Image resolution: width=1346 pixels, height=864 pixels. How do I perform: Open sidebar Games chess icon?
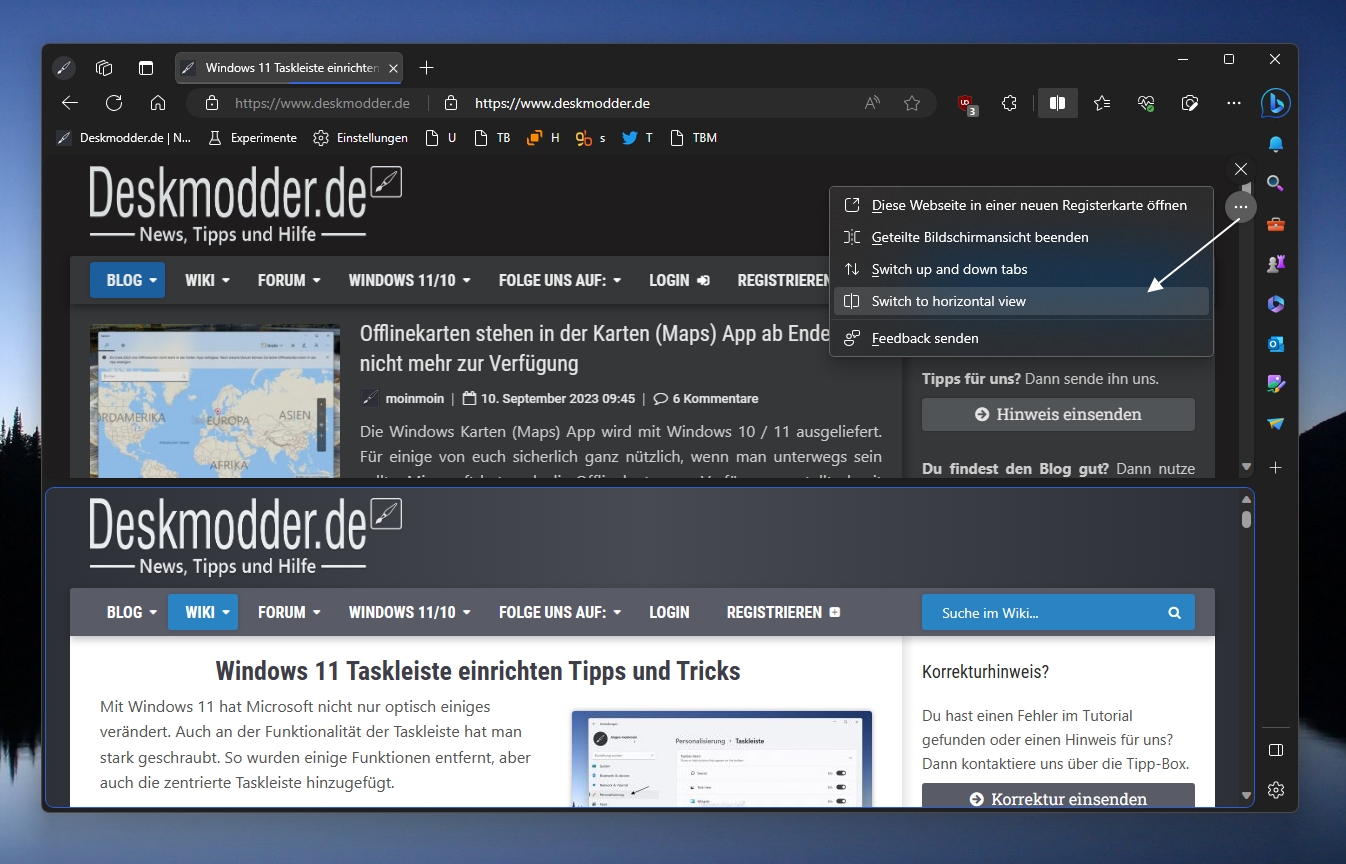pyautogui.click(x=1275, y=264)
